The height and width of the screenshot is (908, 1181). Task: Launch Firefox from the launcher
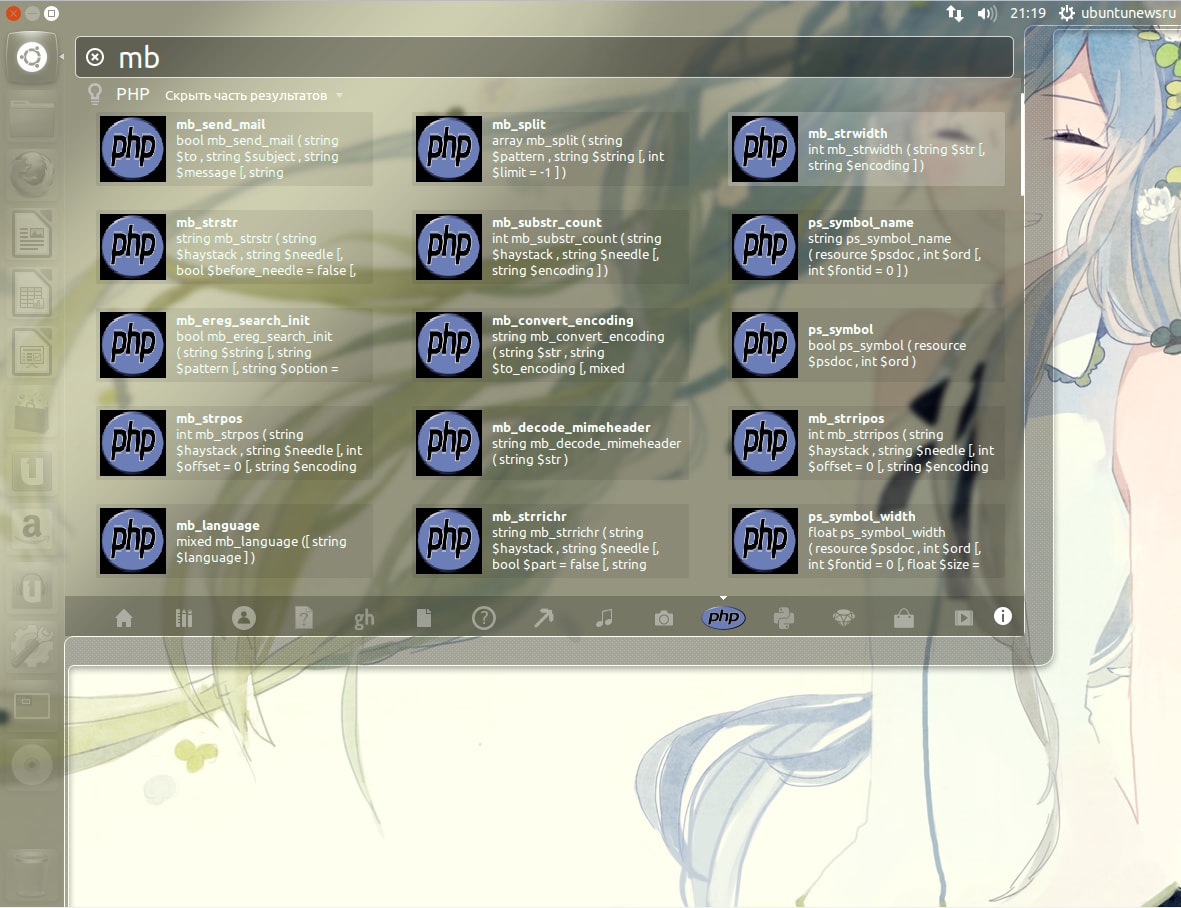[32, 175]
